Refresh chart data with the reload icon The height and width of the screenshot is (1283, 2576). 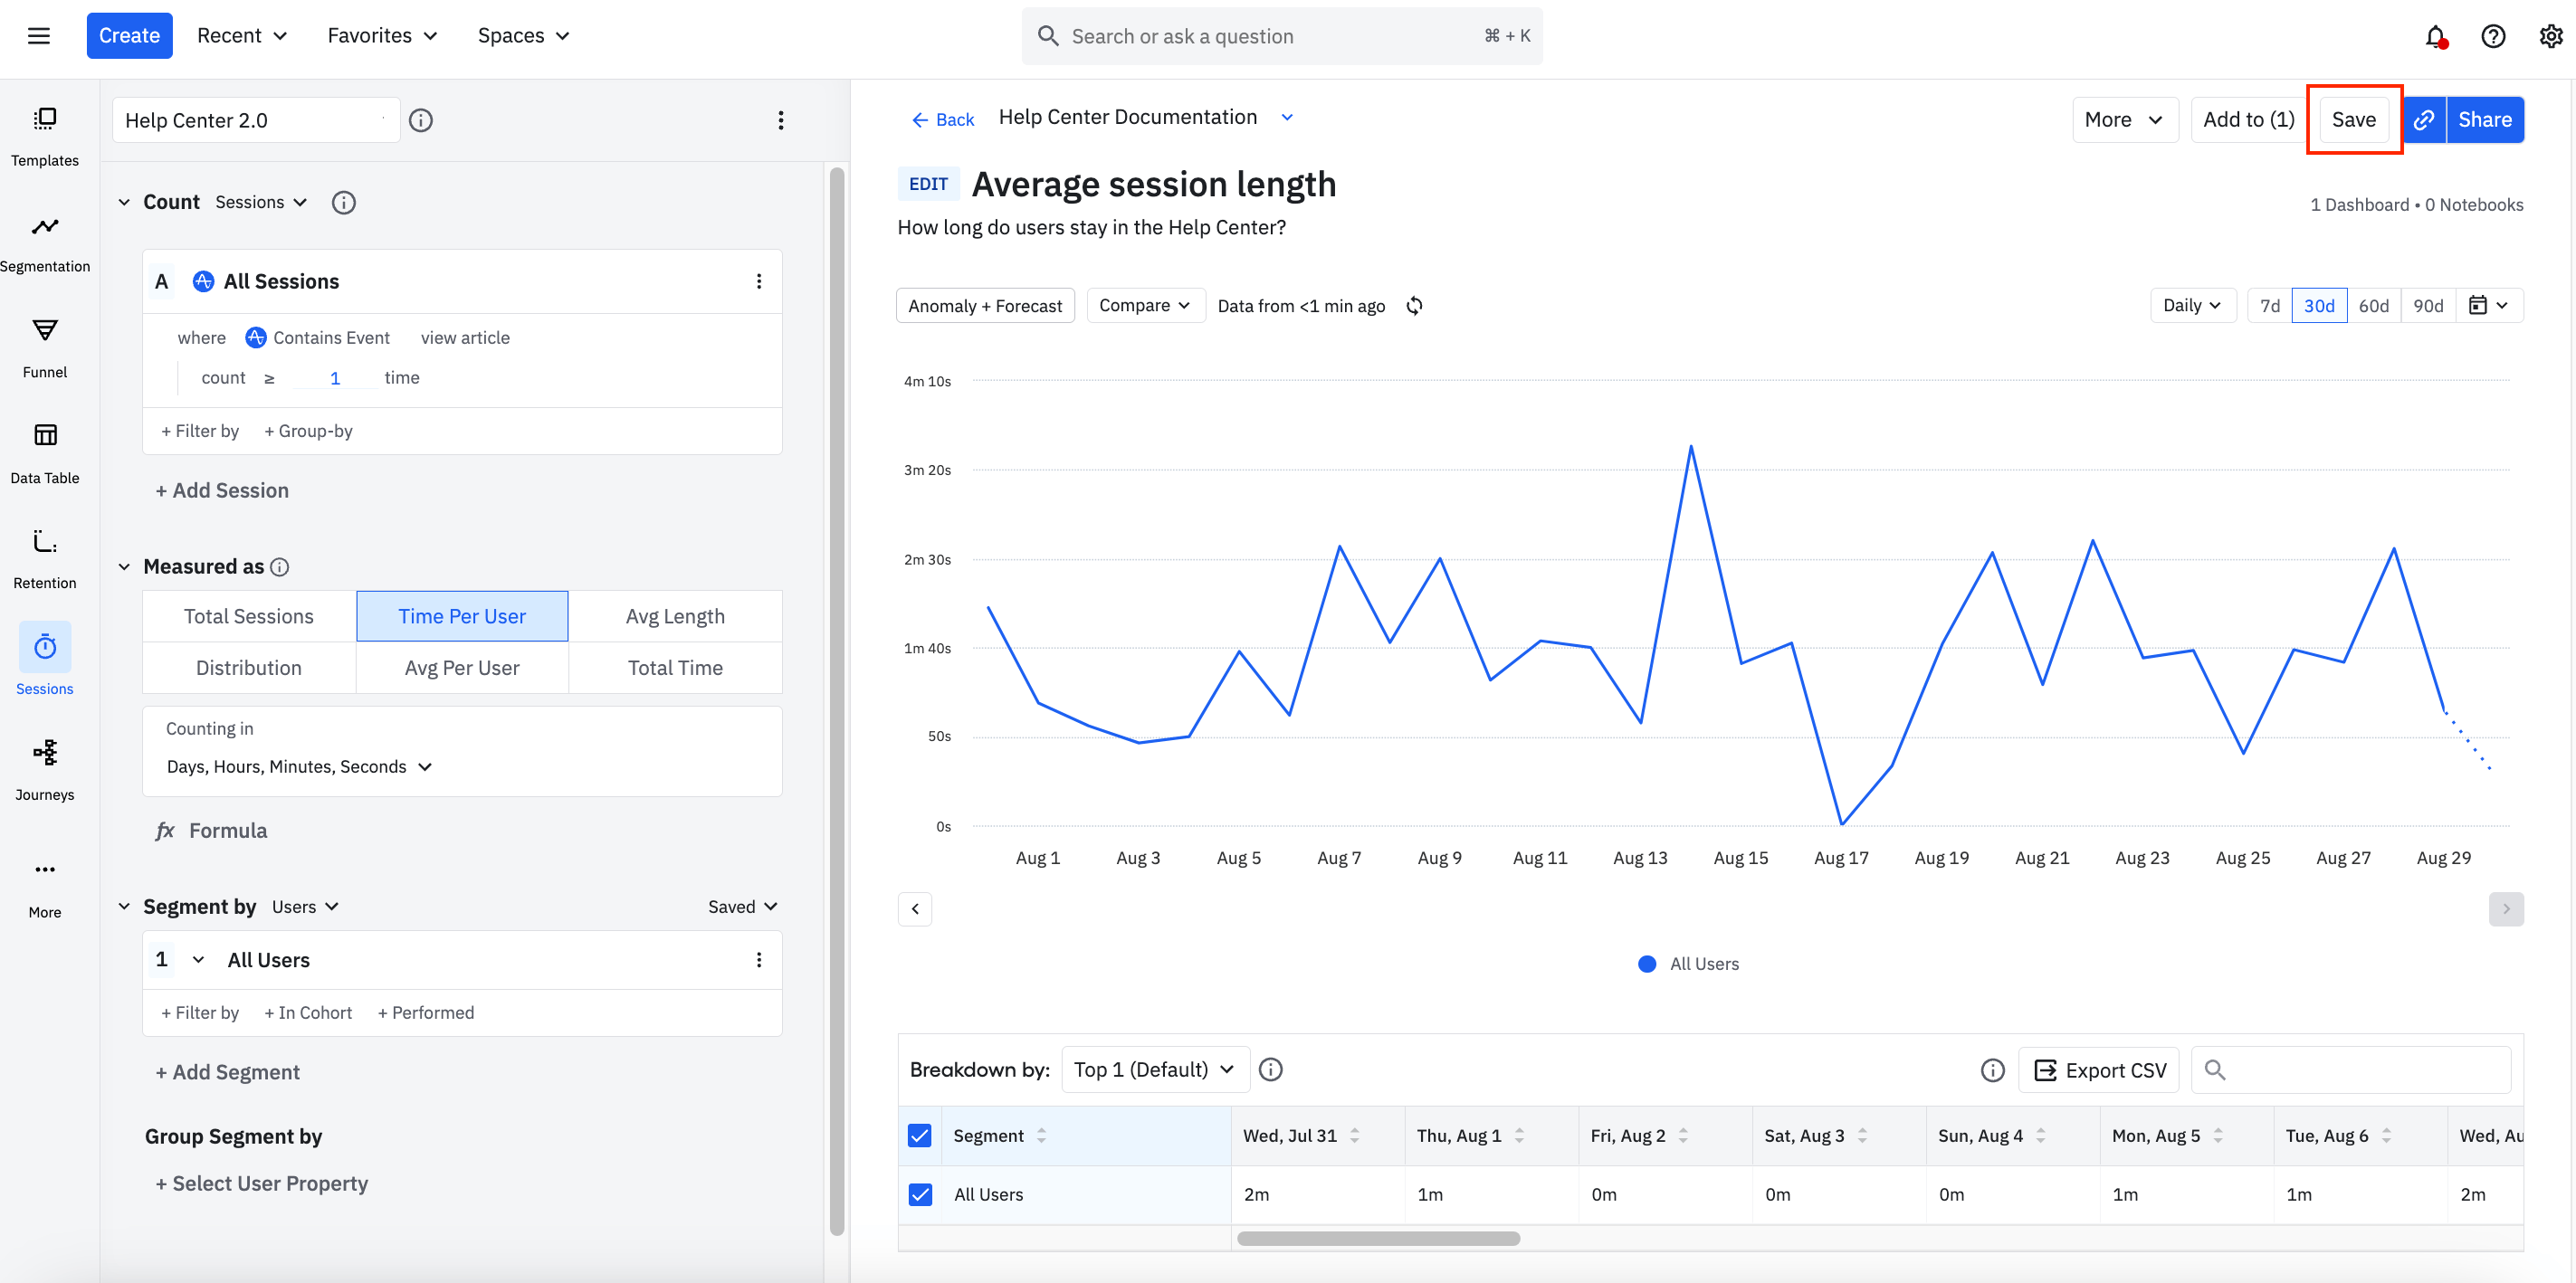(1414, 306)
